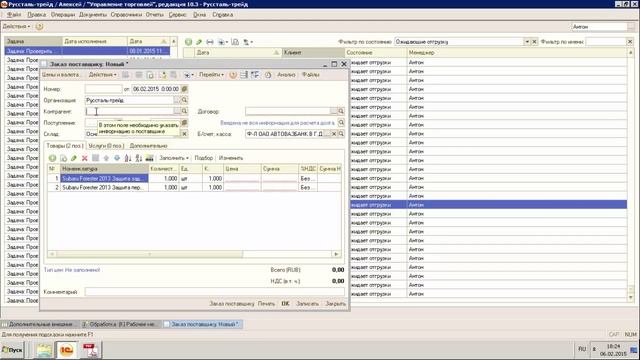Screen dimensions: 640x360
Task: Expand the Перейти dropdown in the order form
Action: [x=211, y=75]
